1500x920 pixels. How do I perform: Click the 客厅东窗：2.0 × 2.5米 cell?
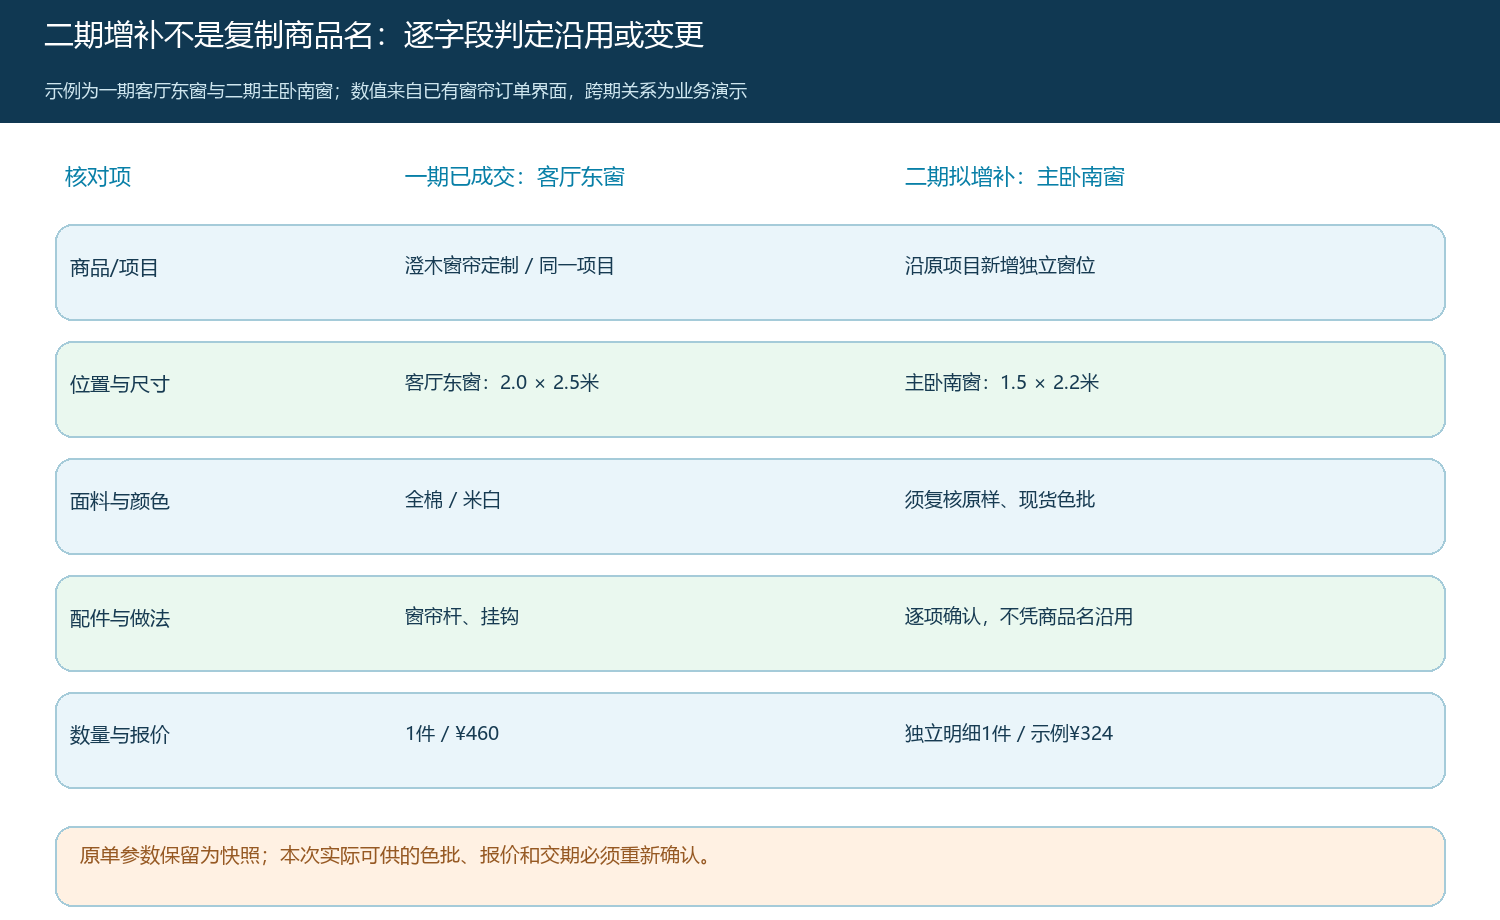[502, 383]
